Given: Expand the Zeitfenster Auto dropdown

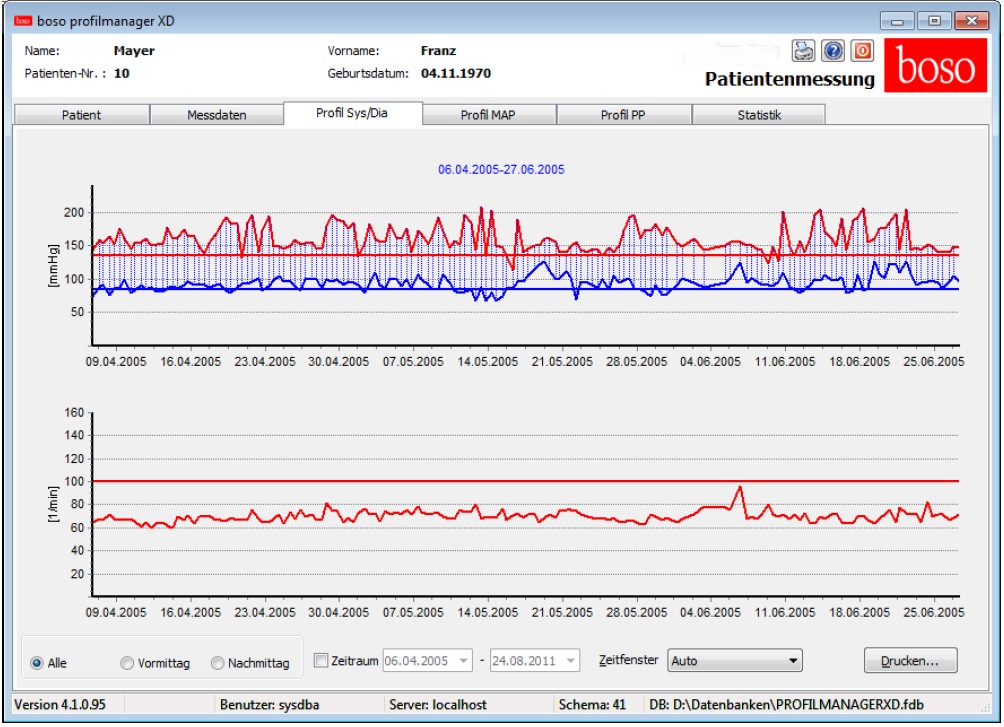Looking at the screenshot, I should point(734,661).
